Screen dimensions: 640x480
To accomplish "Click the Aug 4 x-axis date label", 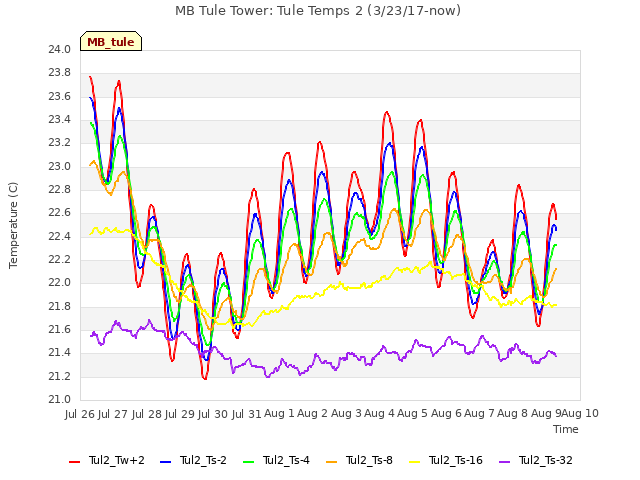I will tap(379, 414).
